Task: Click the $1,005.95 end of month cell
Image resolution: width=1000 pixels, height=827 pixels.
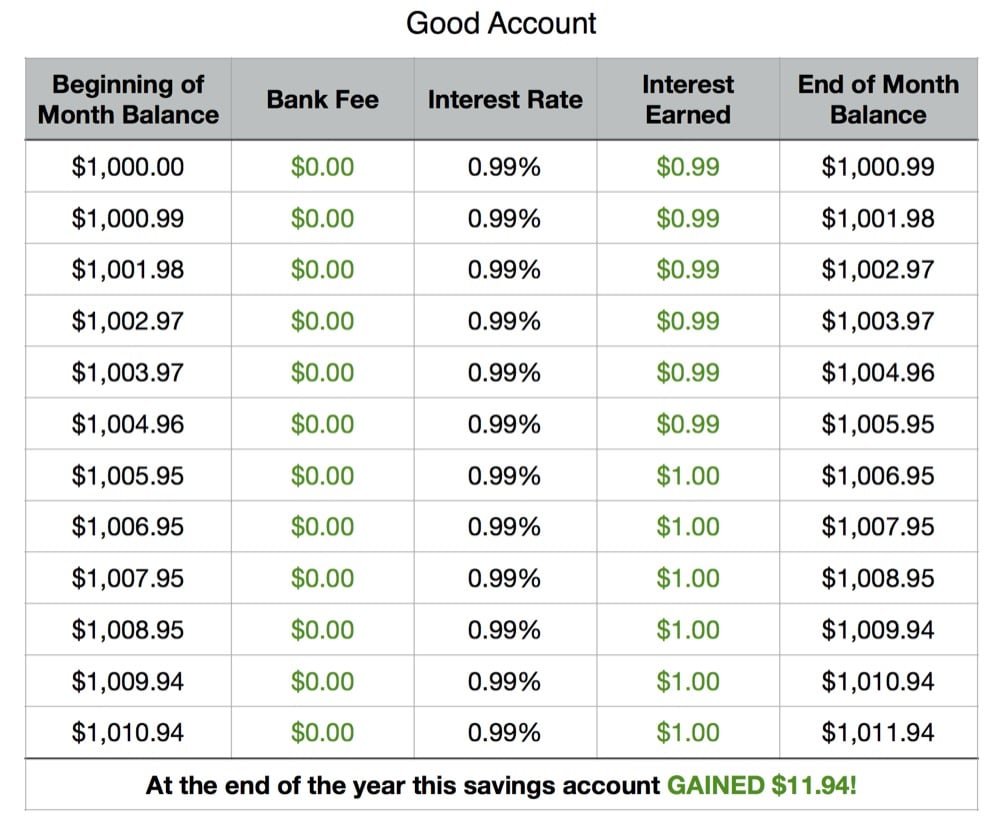Action: tap(878, 425)
